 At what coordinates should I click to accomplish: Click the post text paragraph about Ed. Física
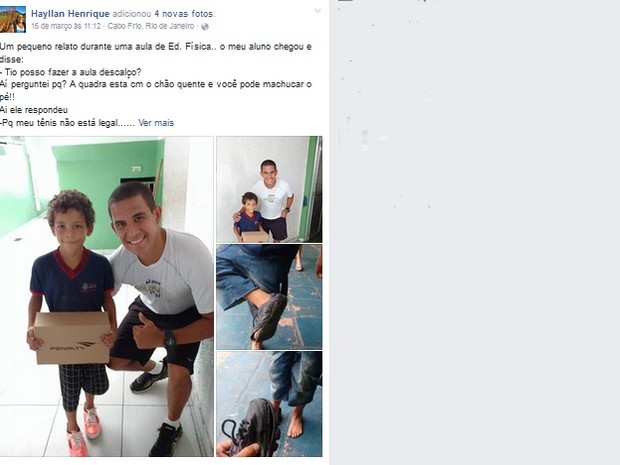pyautogui.click(x=156, y=85)
